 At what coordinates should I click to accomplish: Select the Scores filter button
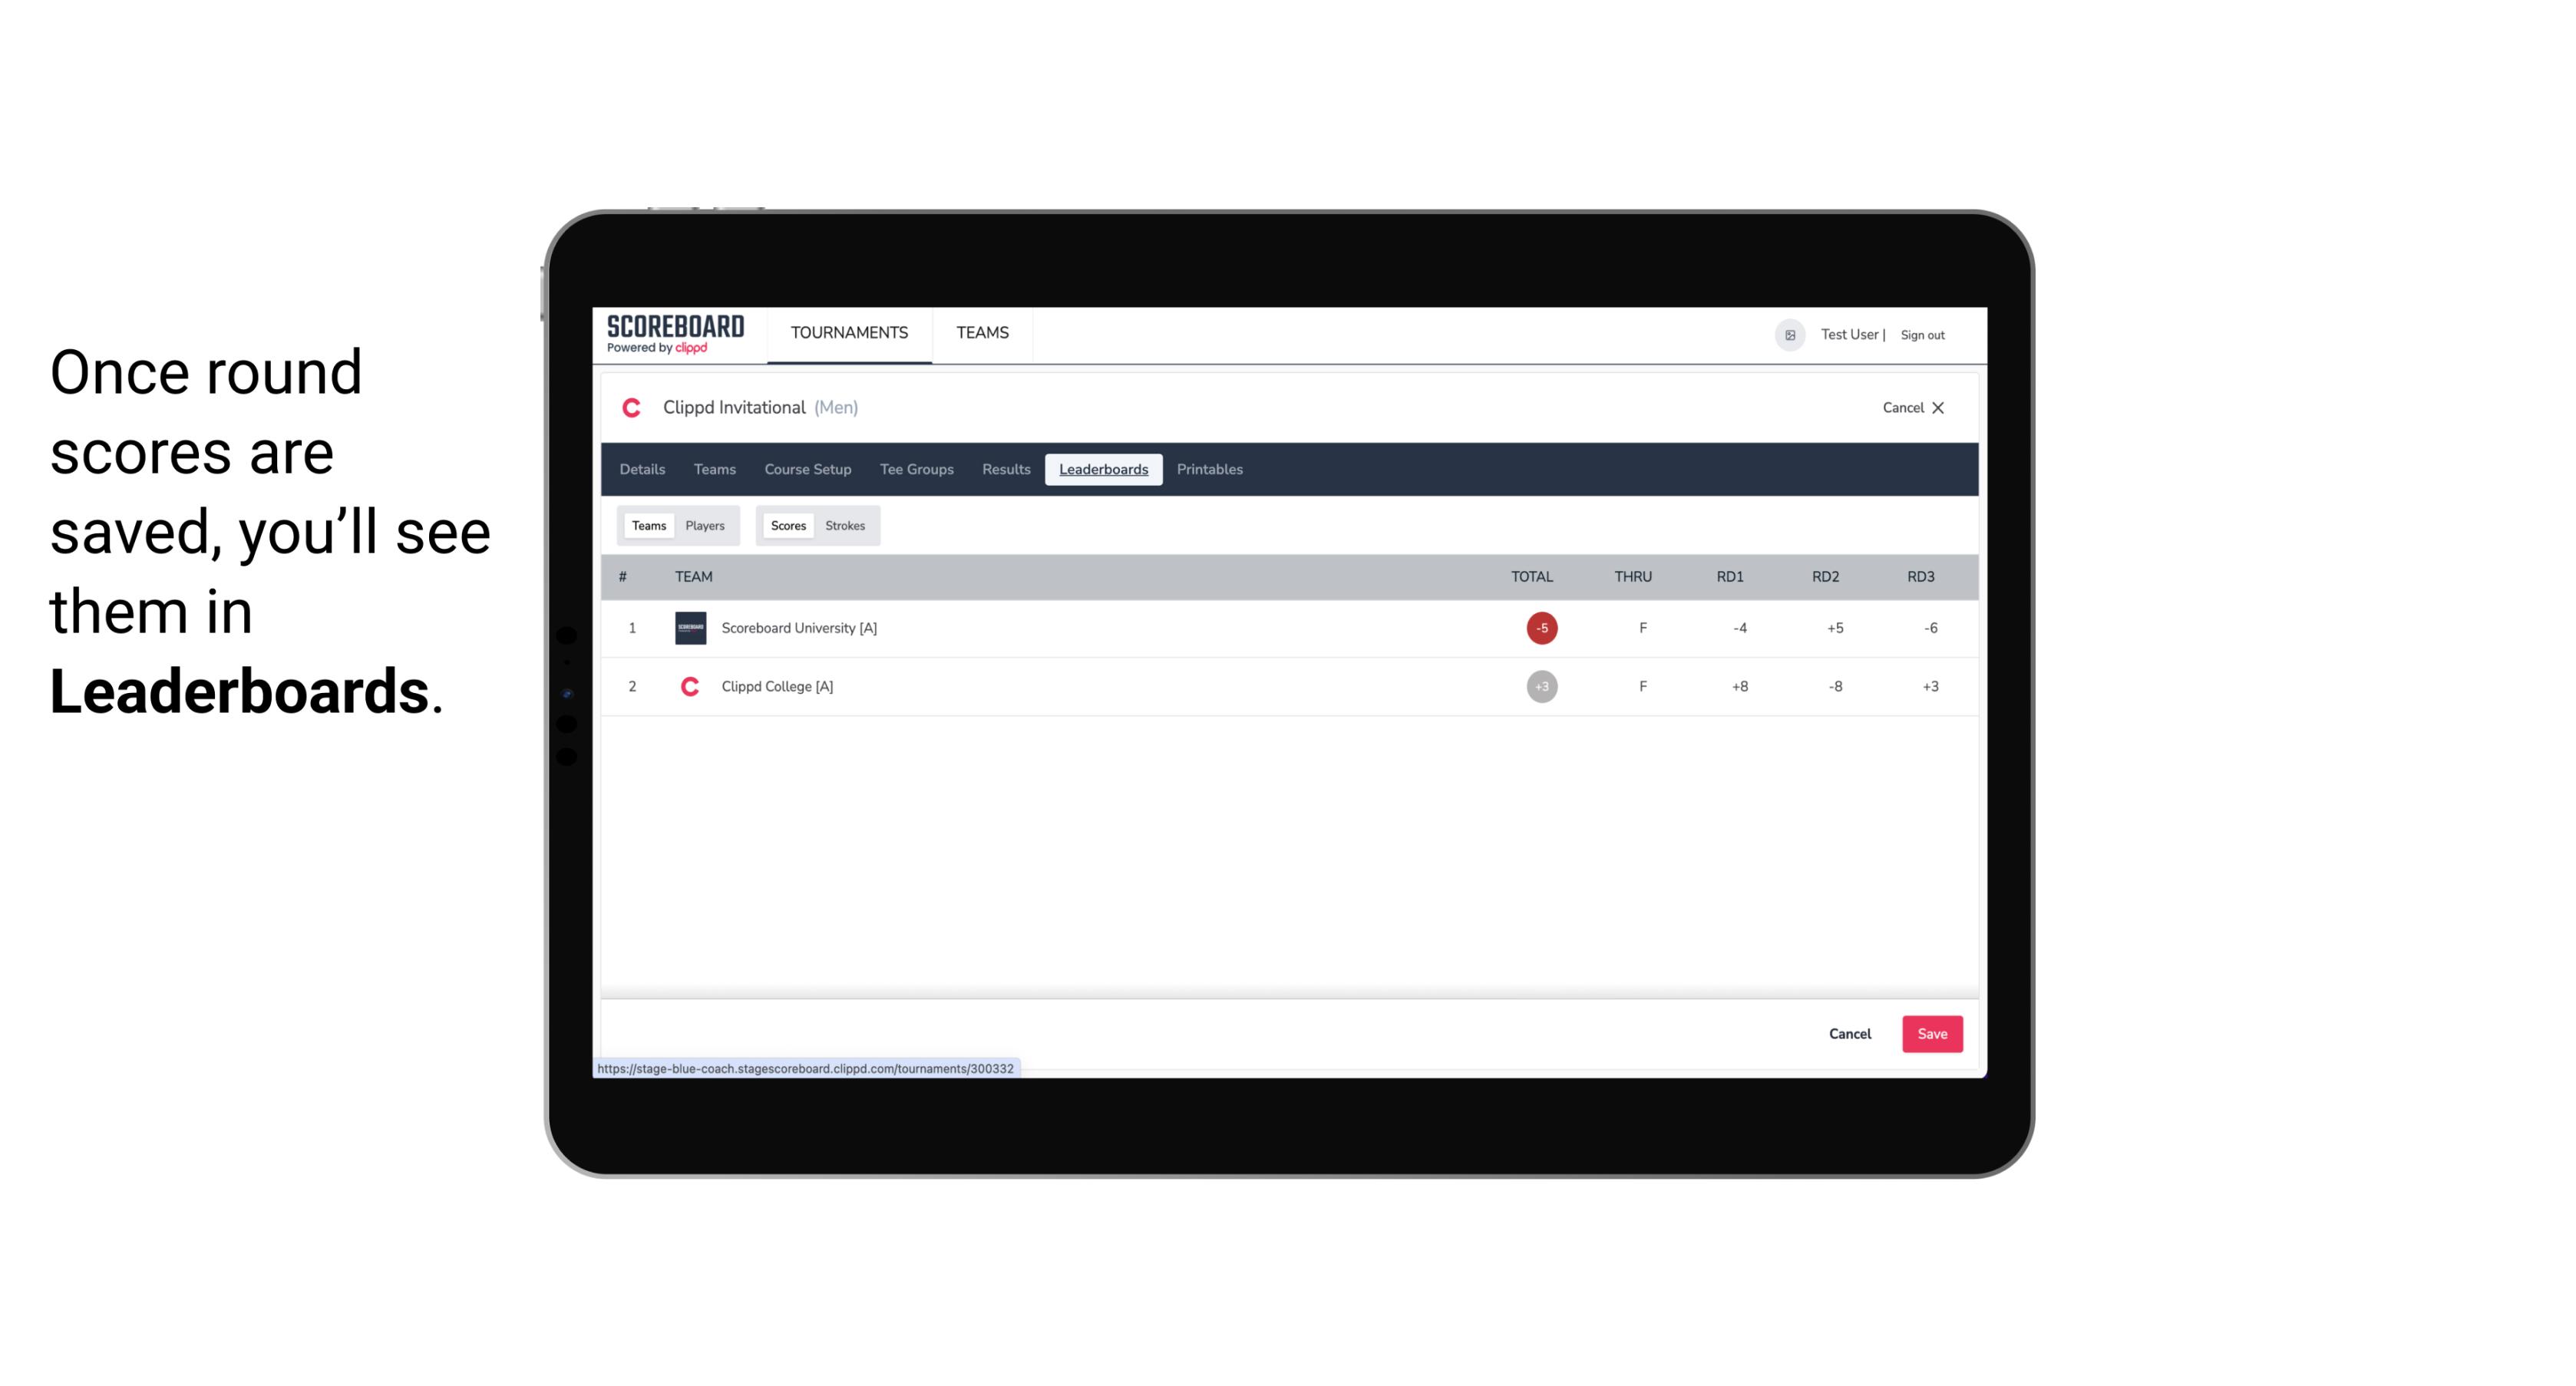click(x=785, y=524)
